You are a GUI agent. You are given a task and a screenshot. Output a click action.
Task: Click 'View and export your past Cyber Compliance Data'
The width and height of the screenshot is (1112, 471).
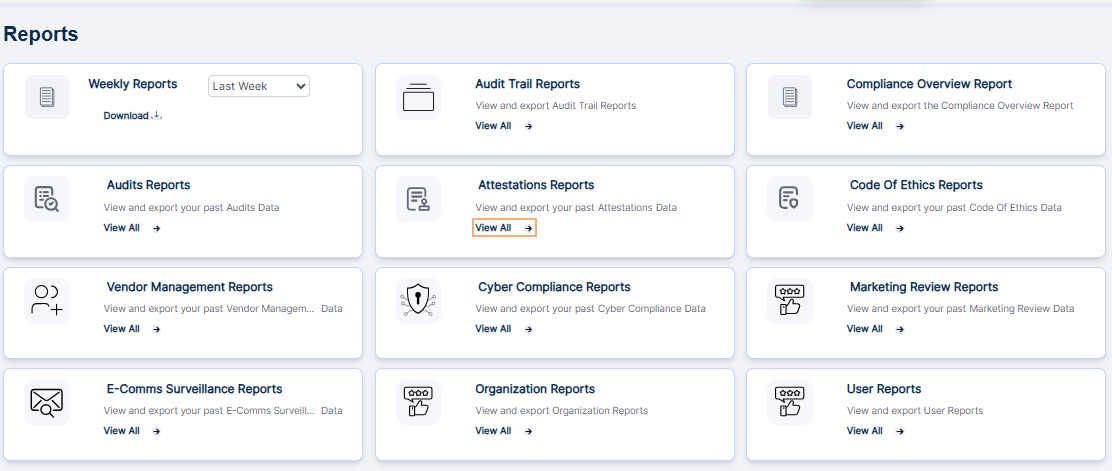590,309
